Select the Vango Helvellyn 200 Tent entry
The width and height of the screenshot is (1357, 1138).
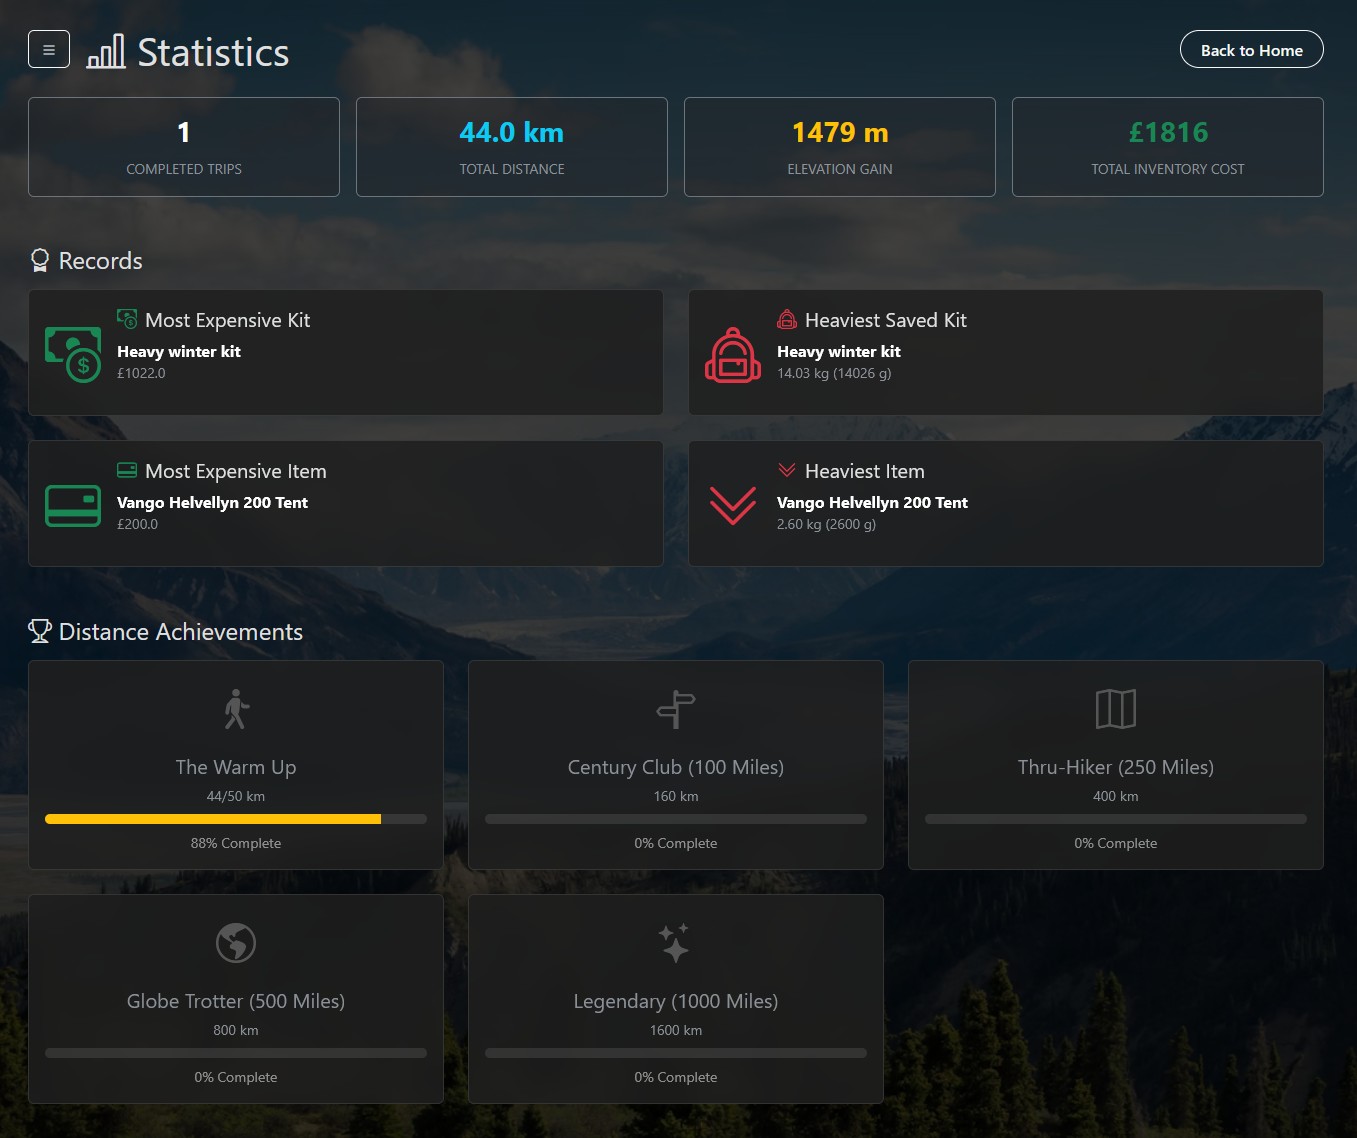click(x=212, y=502)
